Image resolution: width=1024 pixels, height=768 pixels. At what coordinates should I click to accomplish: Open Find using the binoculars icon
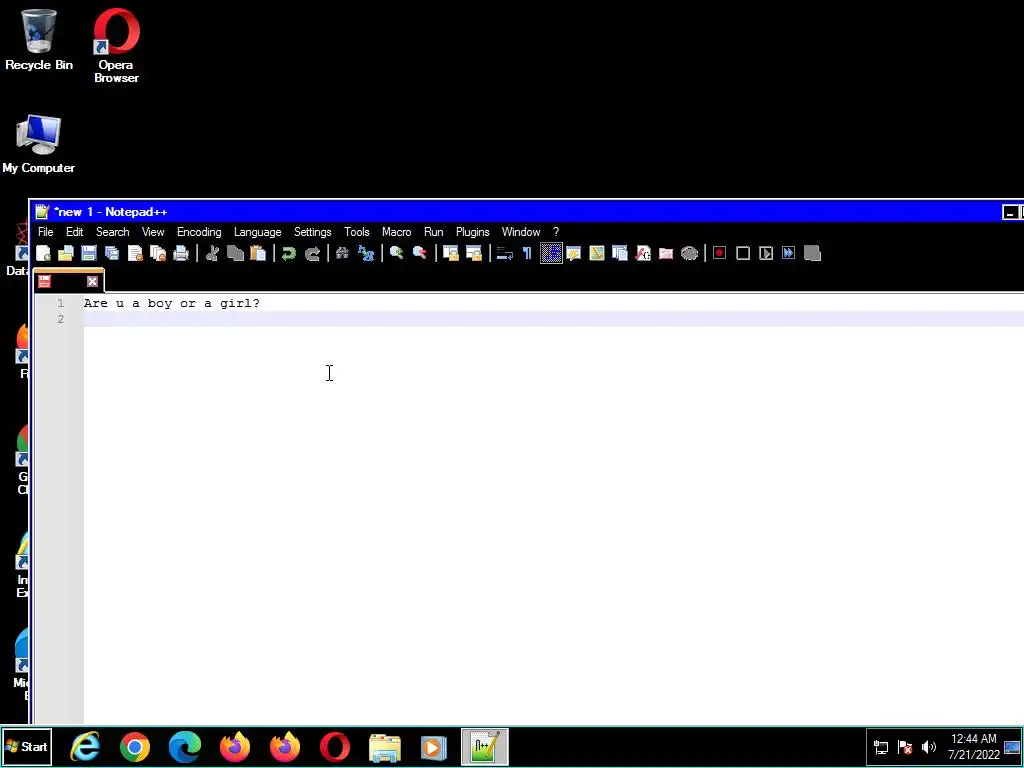[x=342, y=253]
